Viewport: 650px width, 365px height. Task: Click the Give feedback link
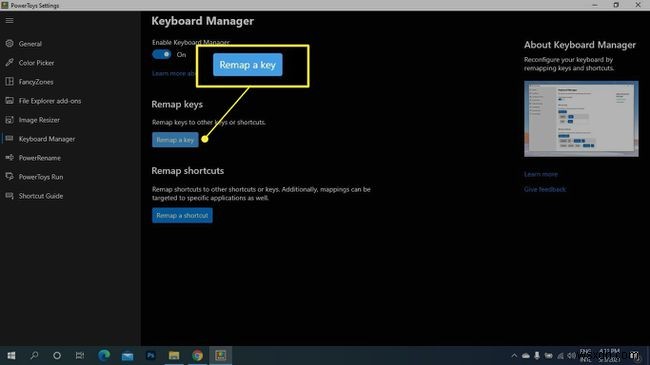pos(545,189)
